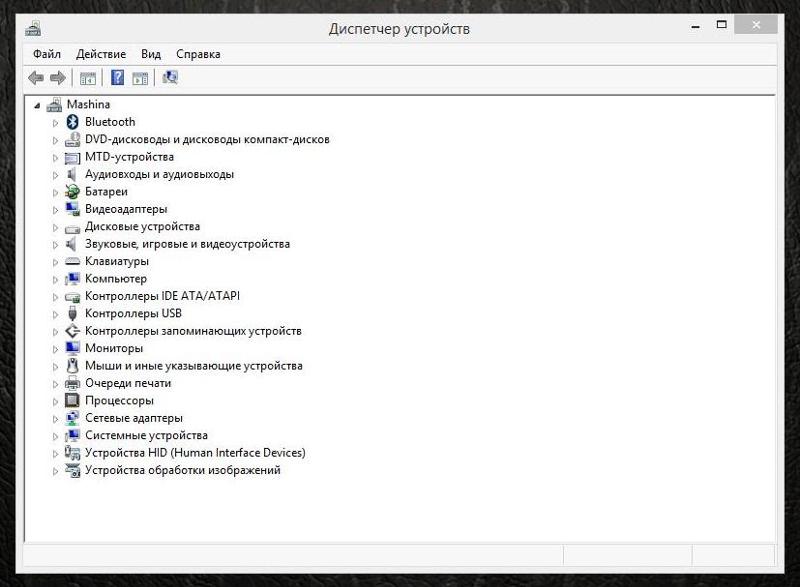Open the Действие menu

101,54
